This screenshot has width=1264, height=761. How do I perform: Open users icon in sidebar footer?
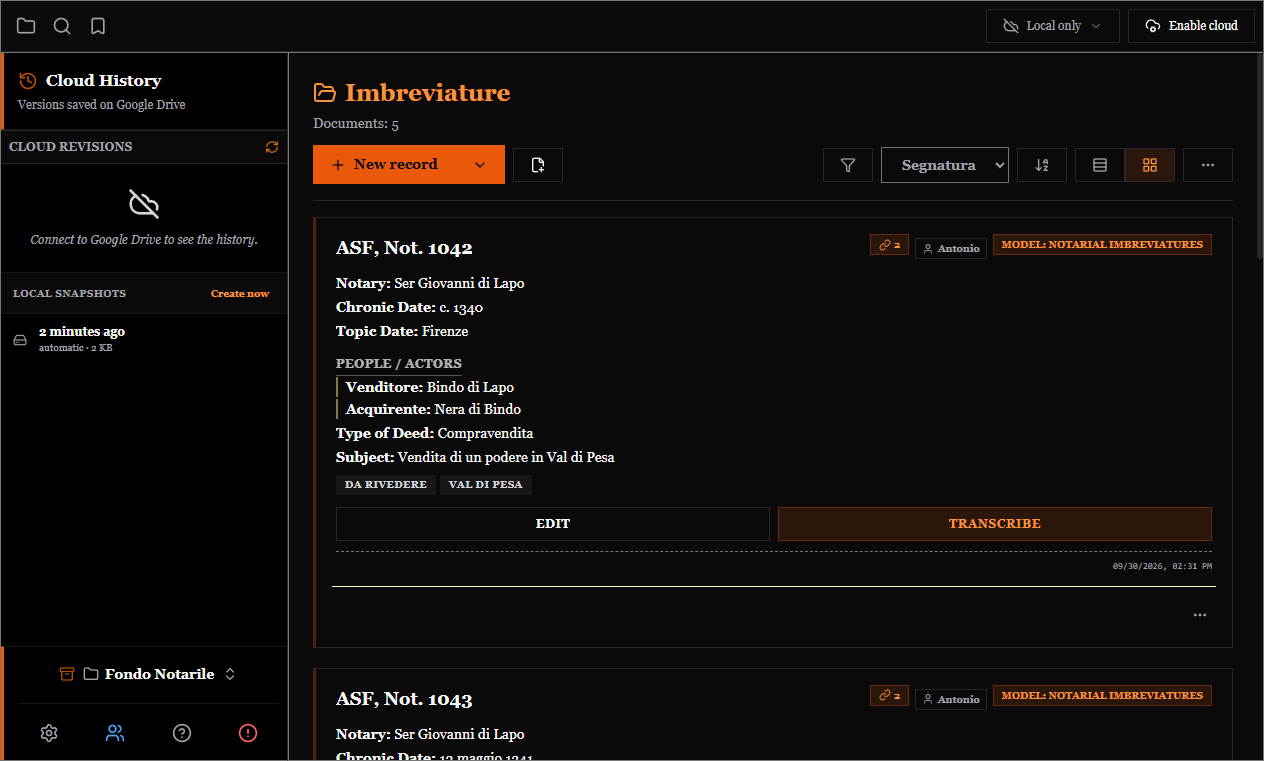pos(115,733)
